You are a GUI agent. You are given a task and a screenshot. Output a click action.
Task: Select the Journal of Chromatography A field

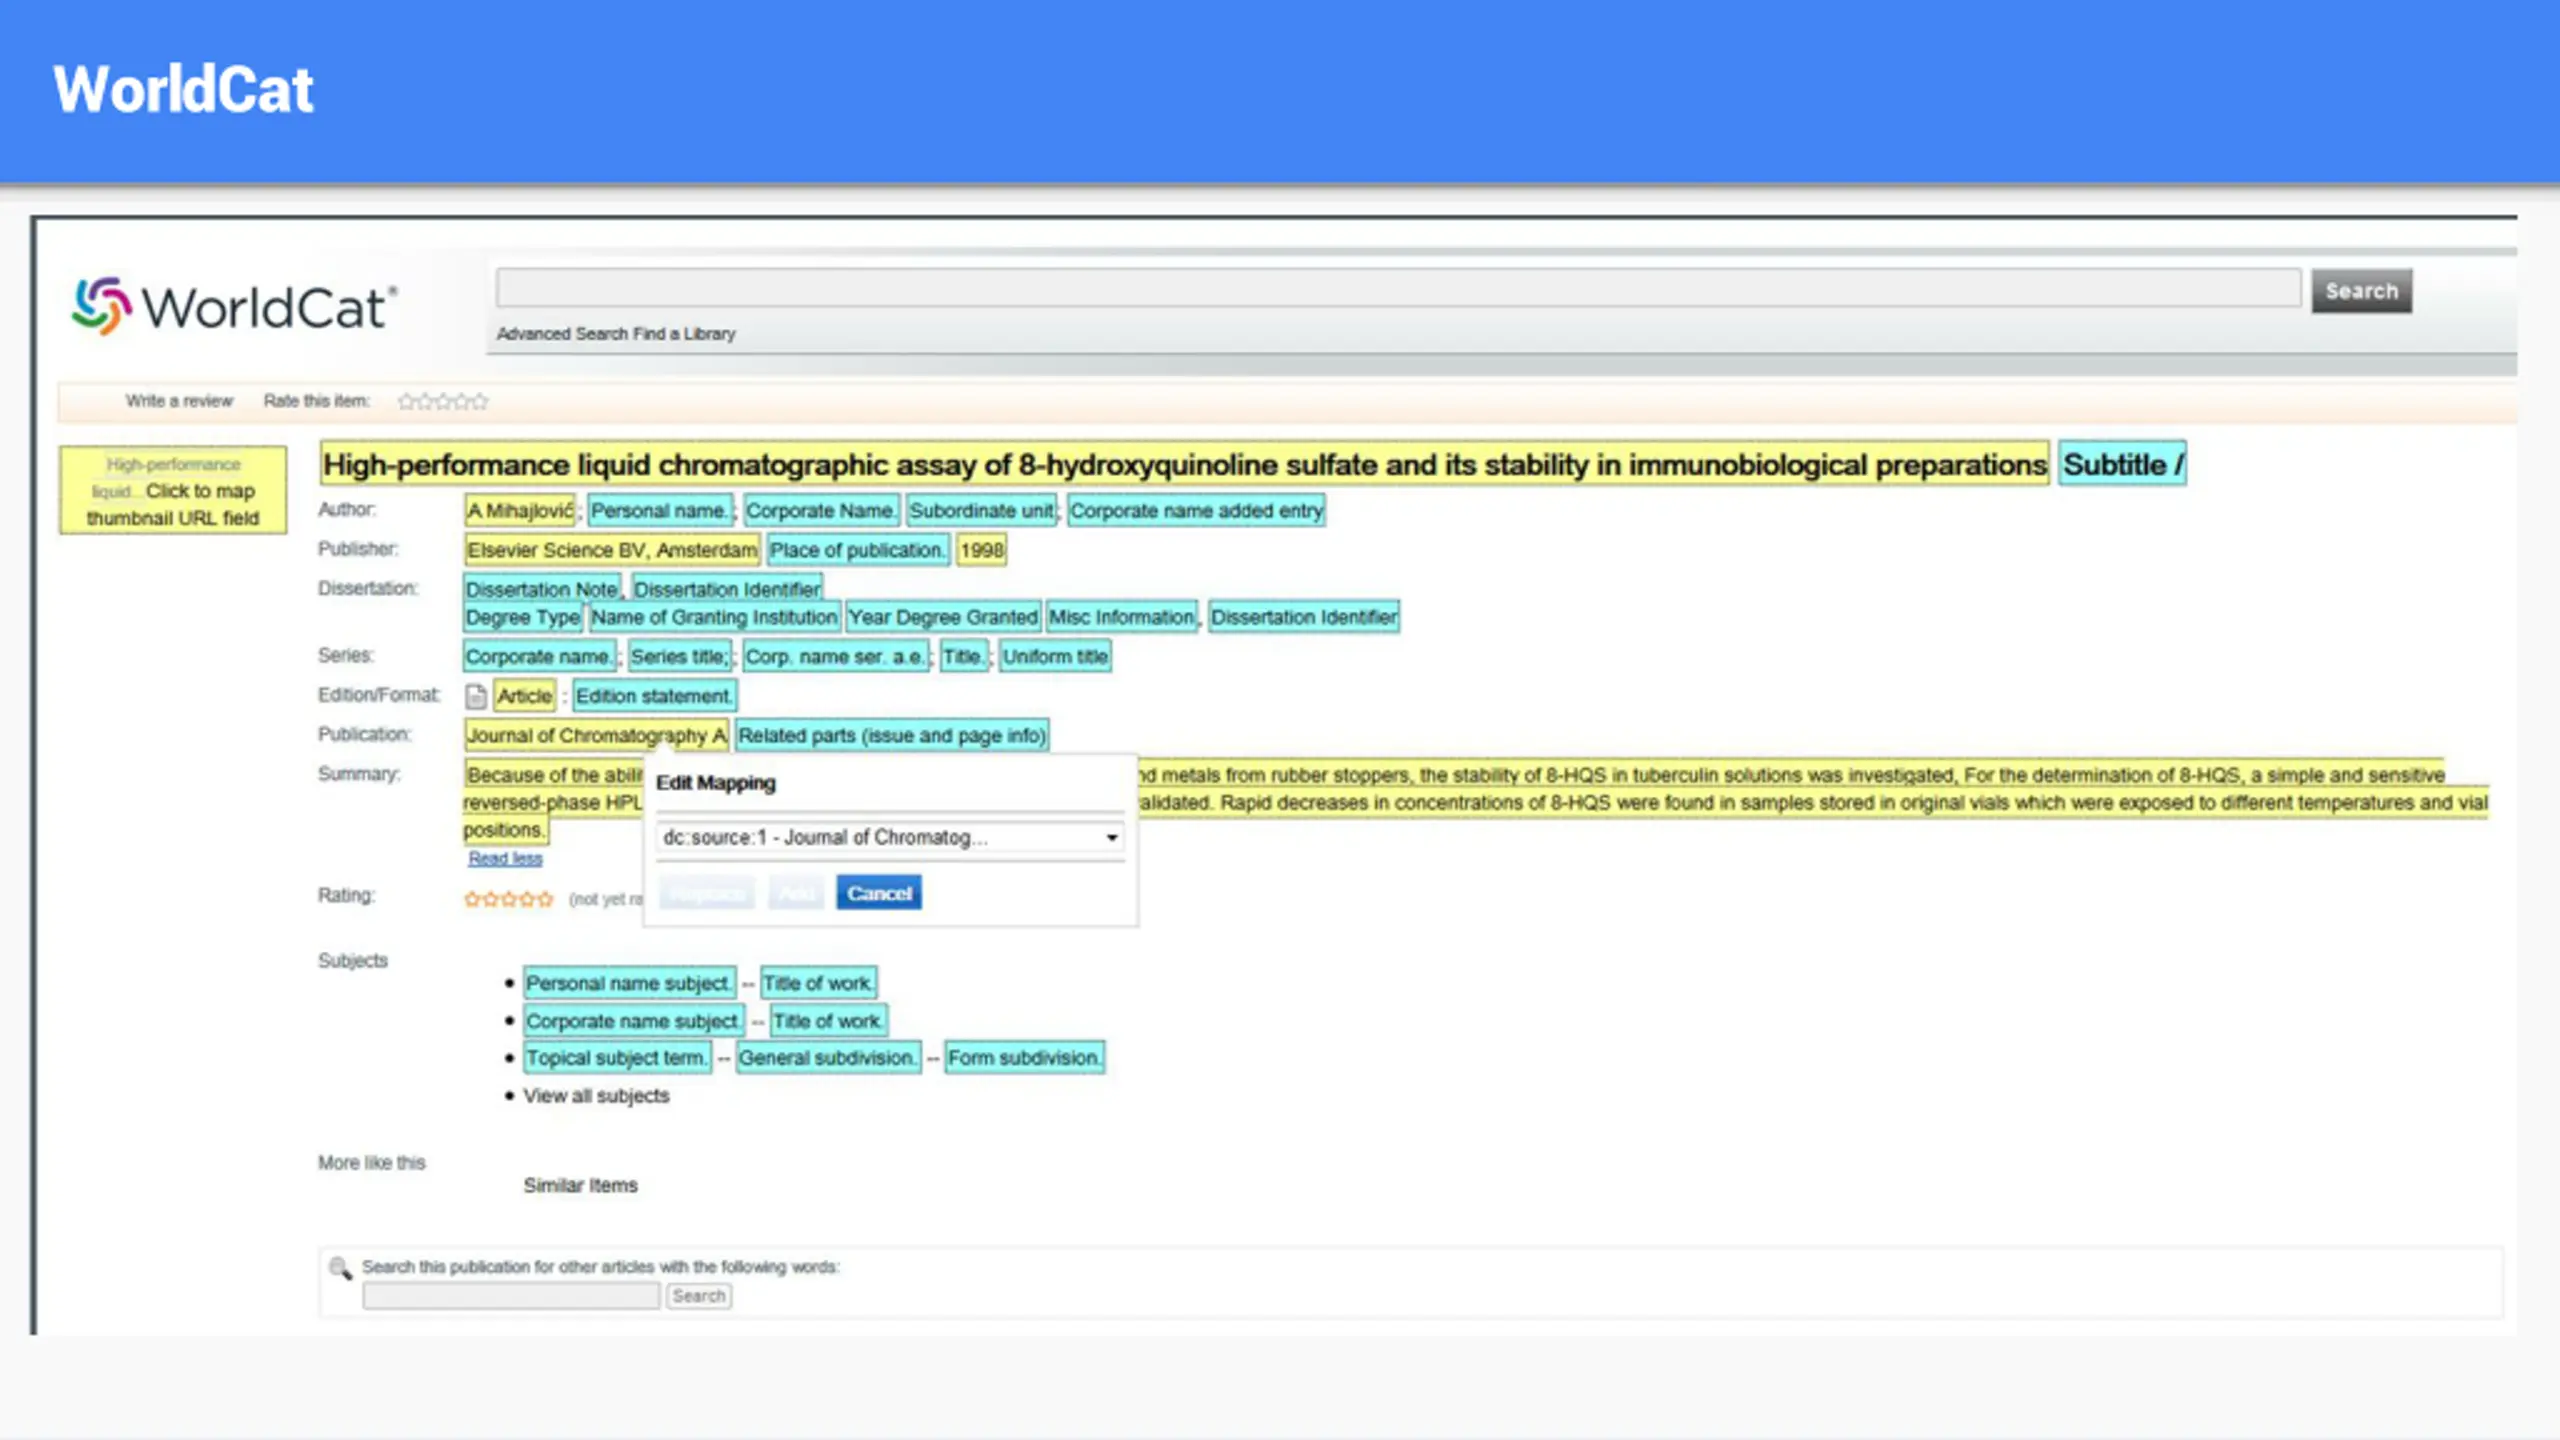pos(596,735)
